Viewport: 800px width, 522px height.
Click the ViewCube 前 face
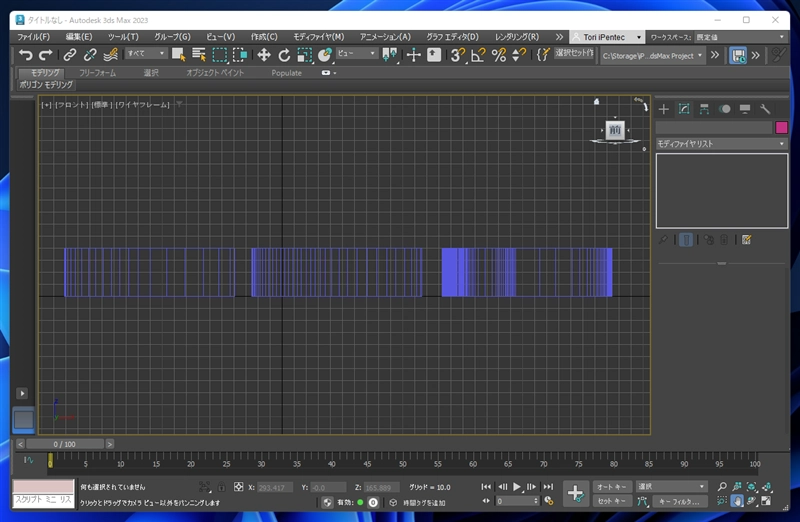coord(615,130)
